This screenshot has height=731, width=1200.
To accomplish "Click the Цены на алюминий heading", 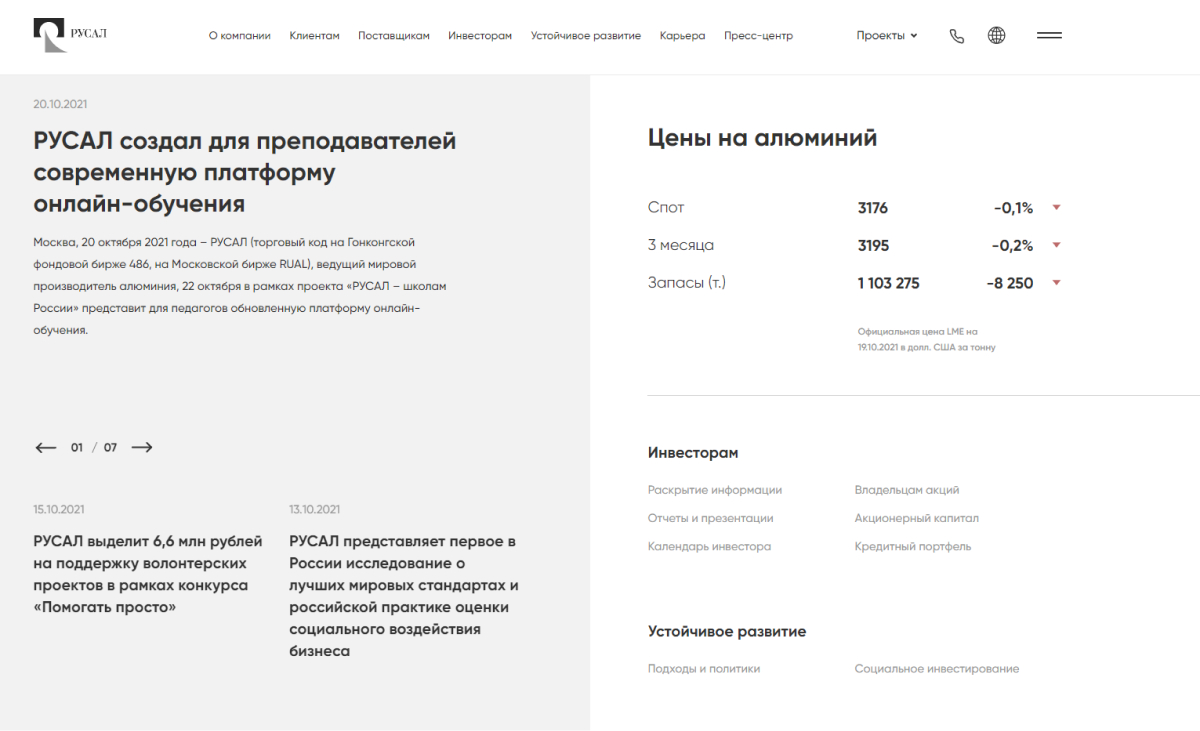I will click(x=763, y=138).
